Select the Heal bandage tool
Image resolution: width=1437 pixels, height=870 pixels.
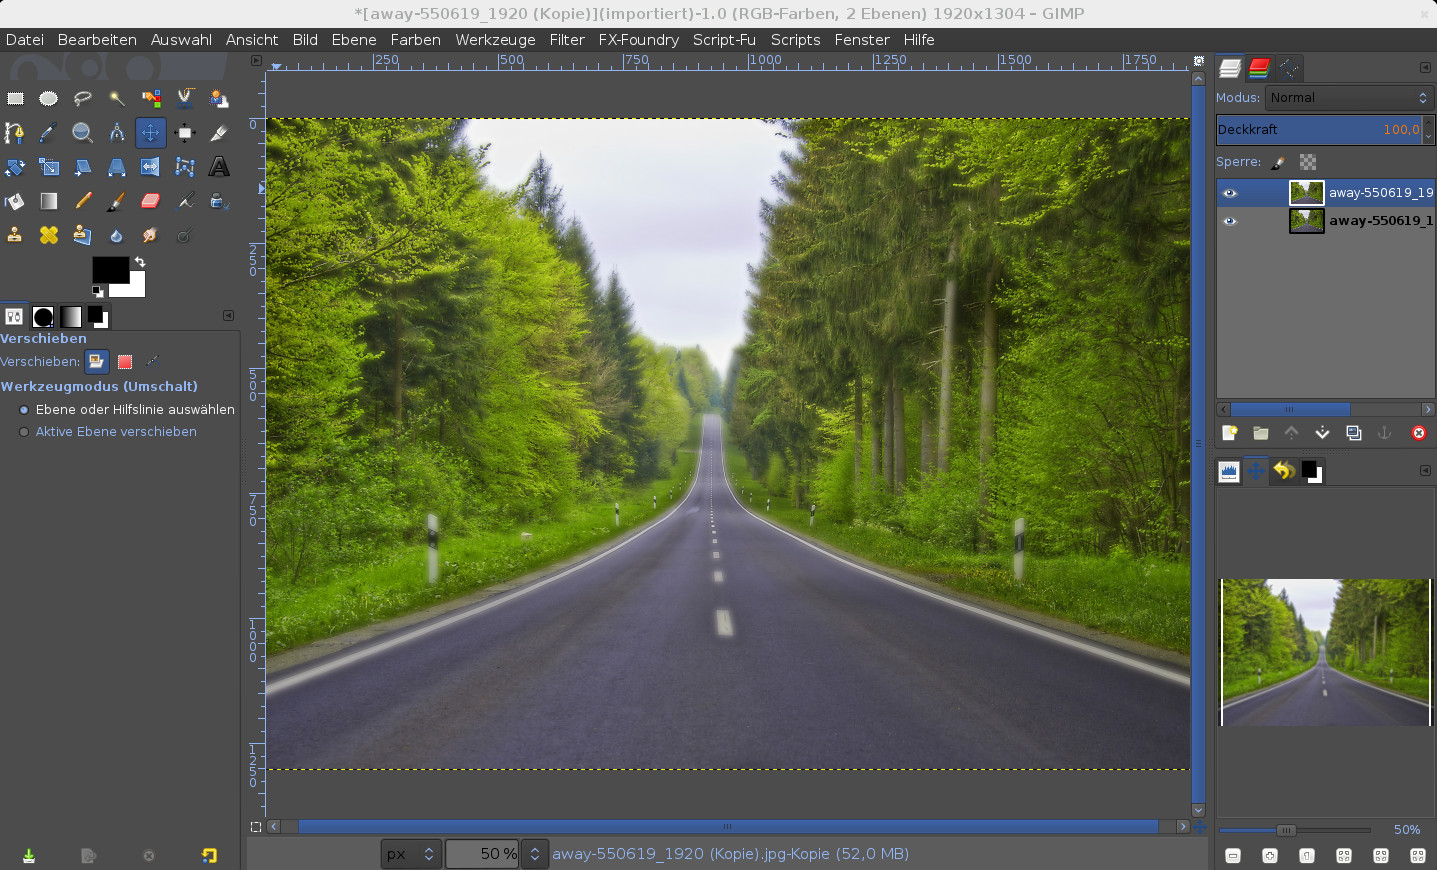point(49,235)
